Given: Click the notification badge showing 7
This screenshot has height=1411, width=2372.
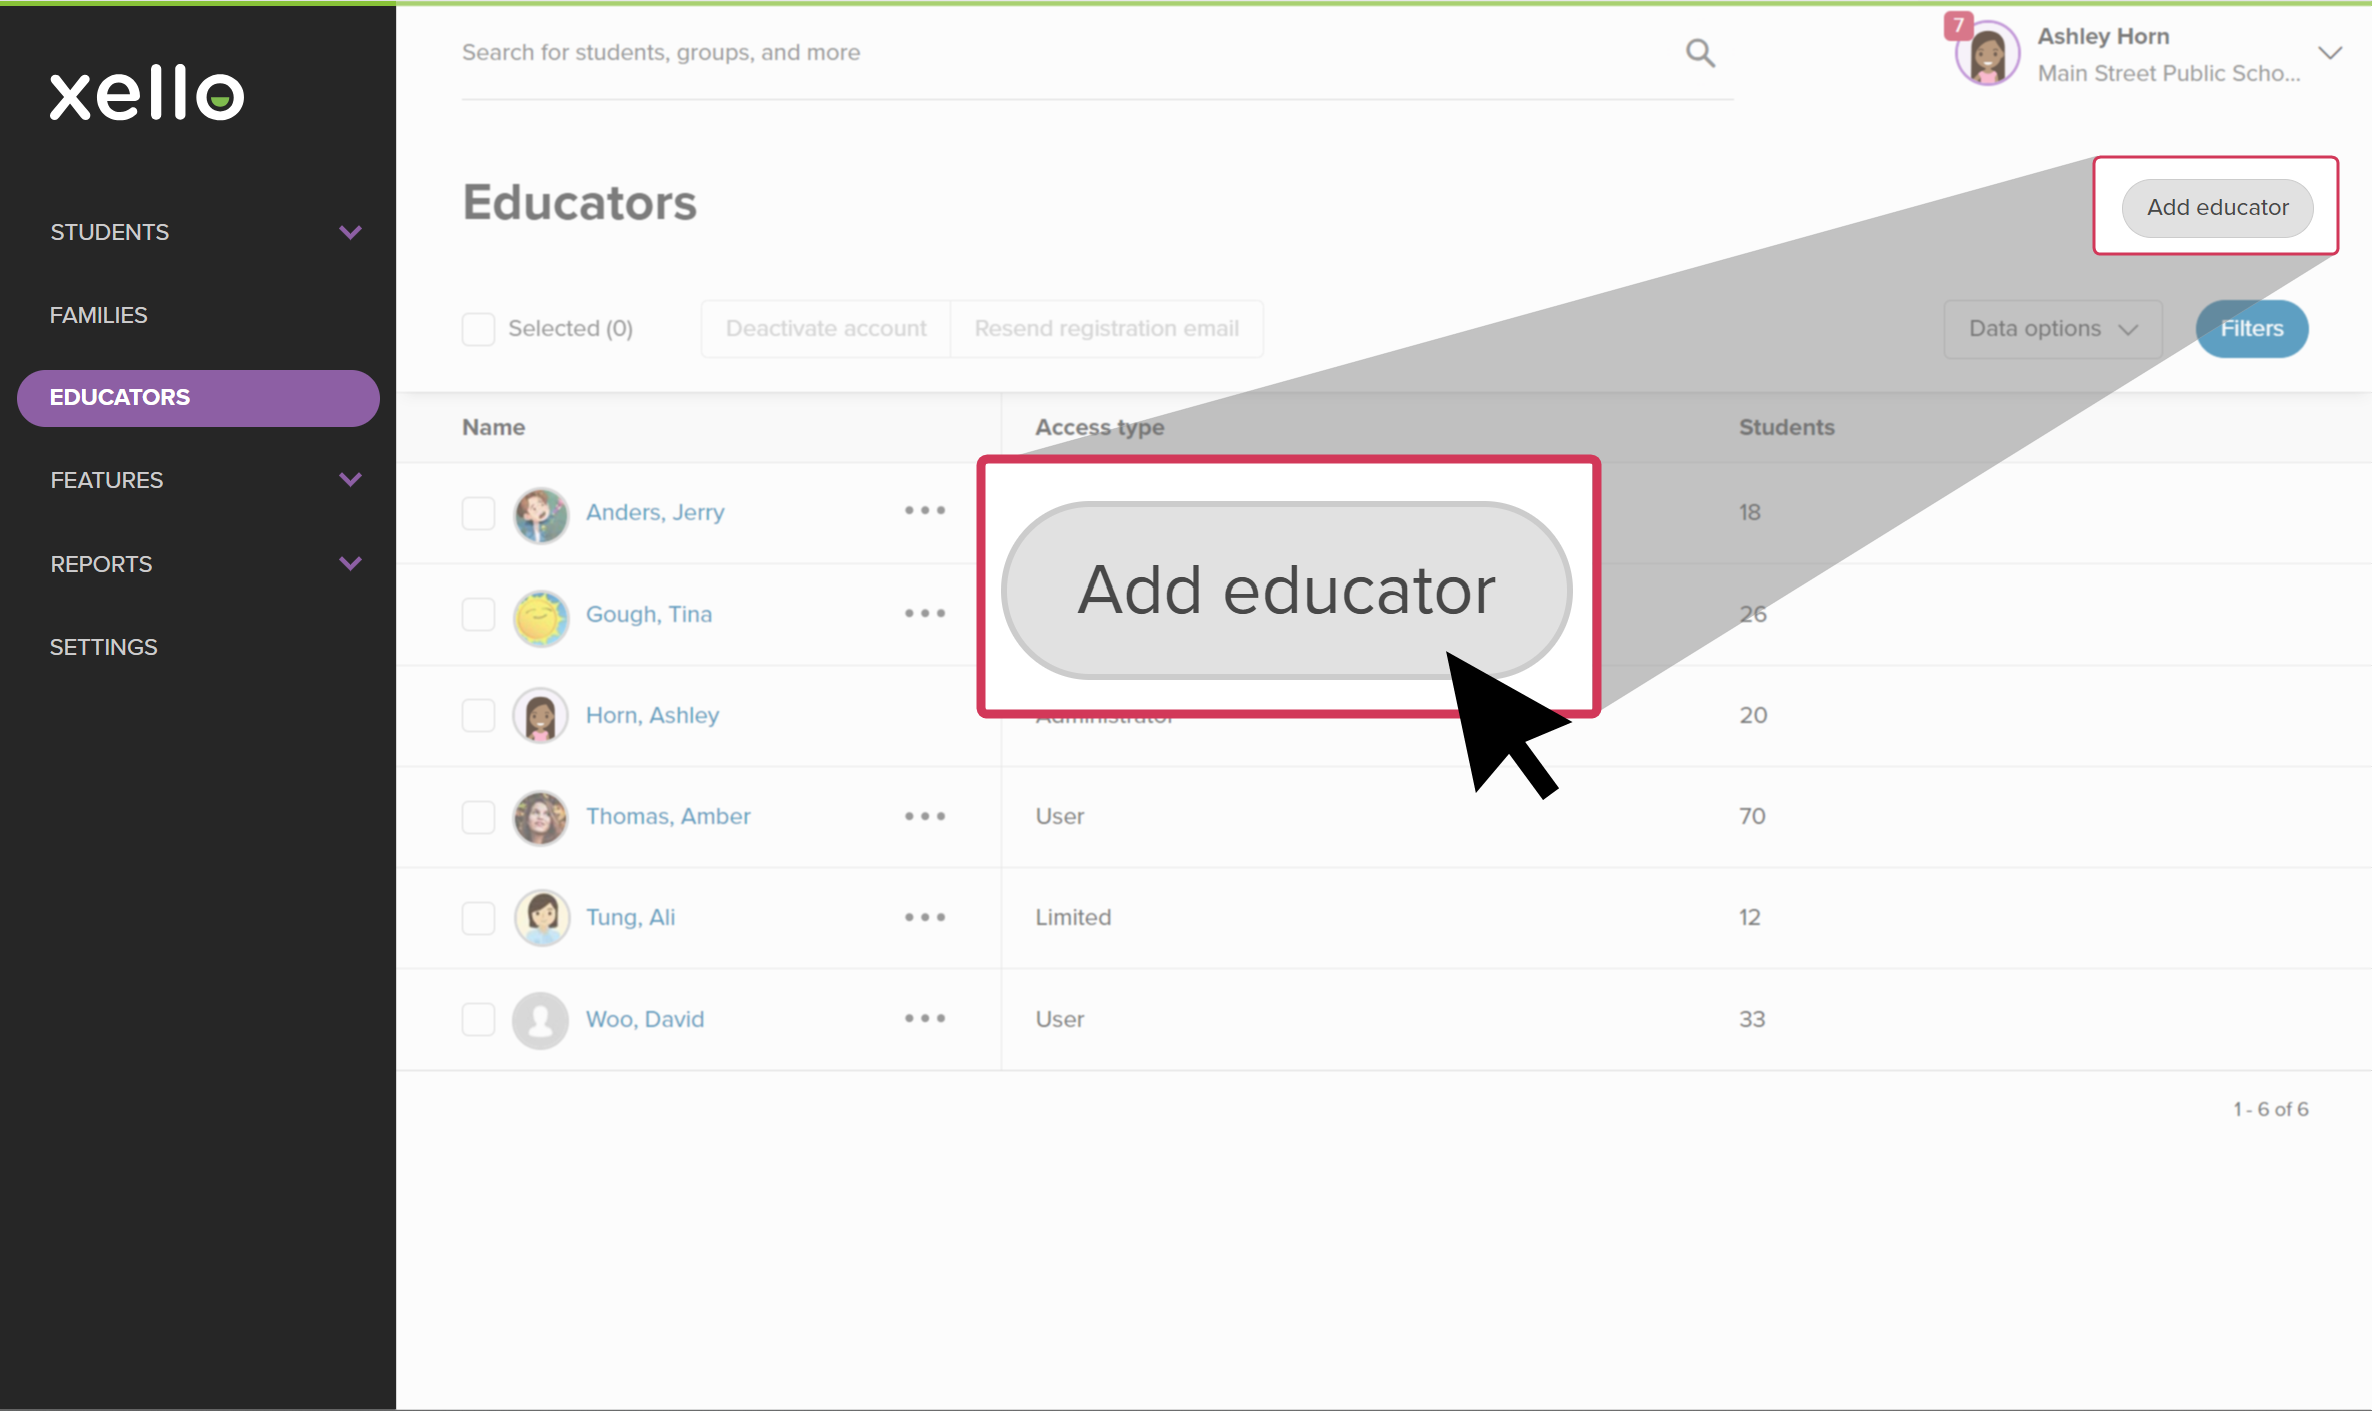Looking at the screenshot, I should click(1958, 24).
